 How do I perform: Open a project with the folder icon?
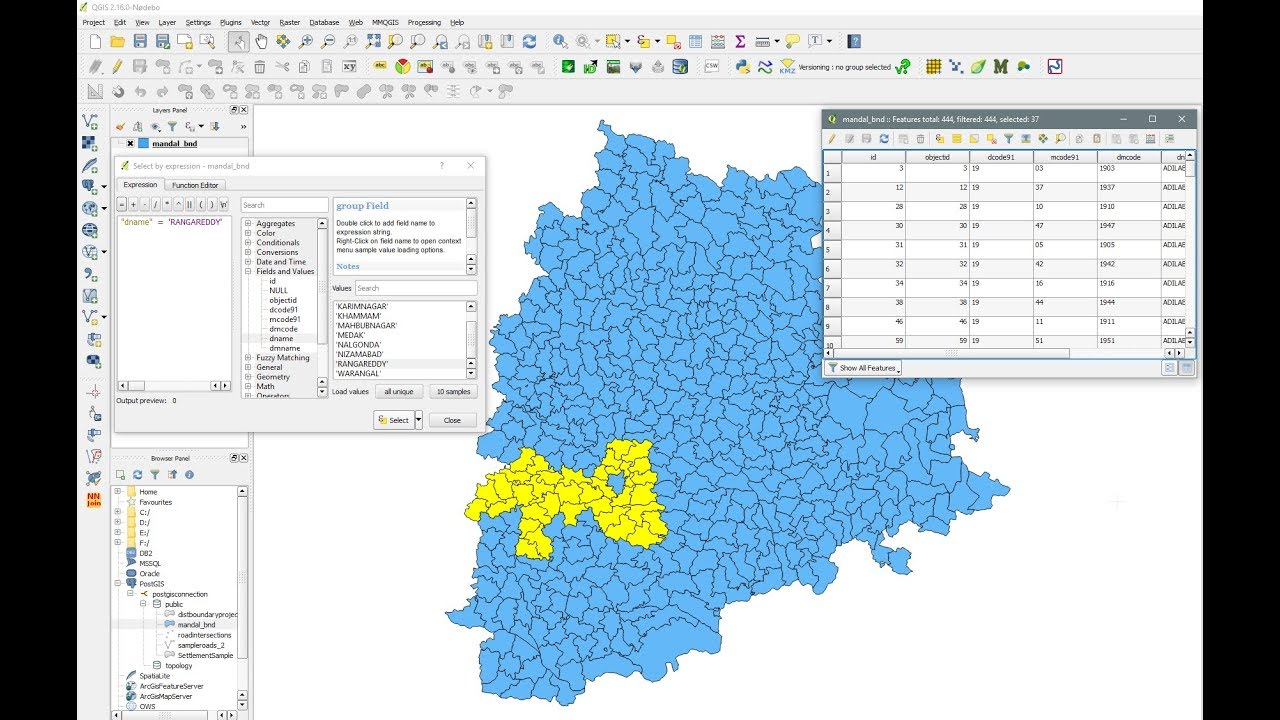point(117,41)
